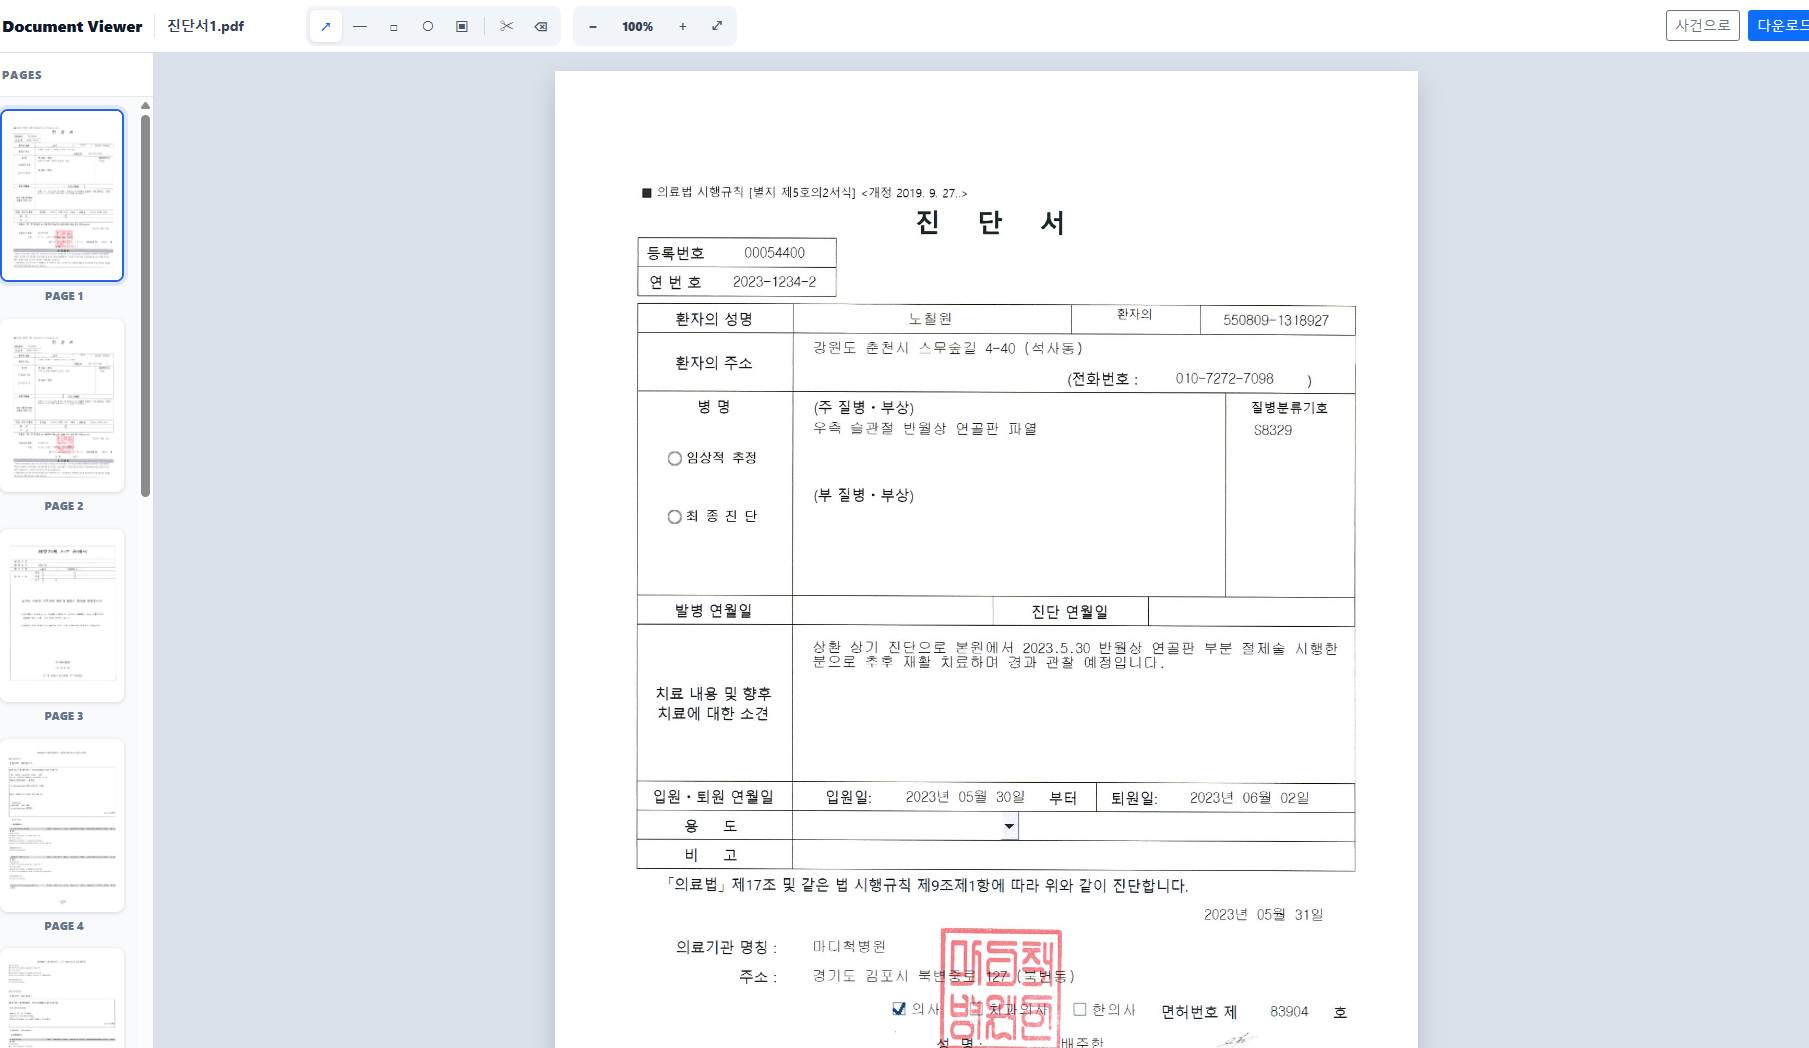Click the 100% zoom level indicator

[638, 27]
